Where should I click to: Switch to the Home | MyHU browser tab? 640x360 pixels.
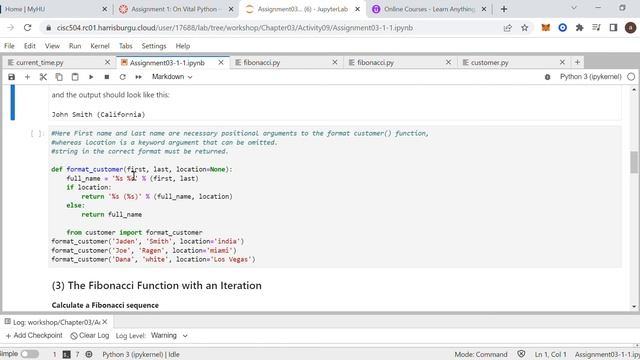click(53, 9)
